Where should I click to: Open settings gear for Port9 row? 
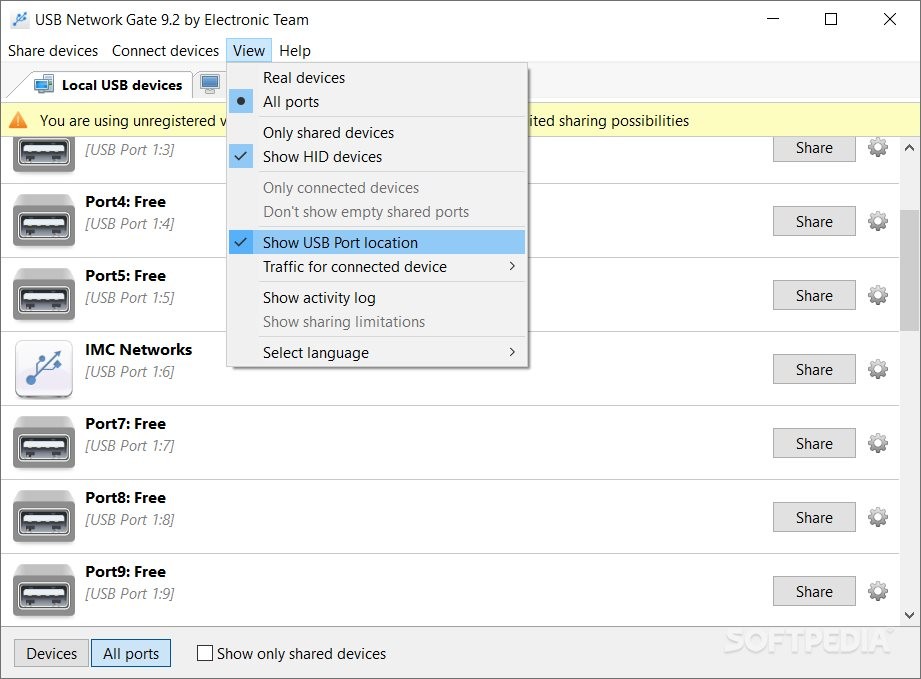click(878, 591)
